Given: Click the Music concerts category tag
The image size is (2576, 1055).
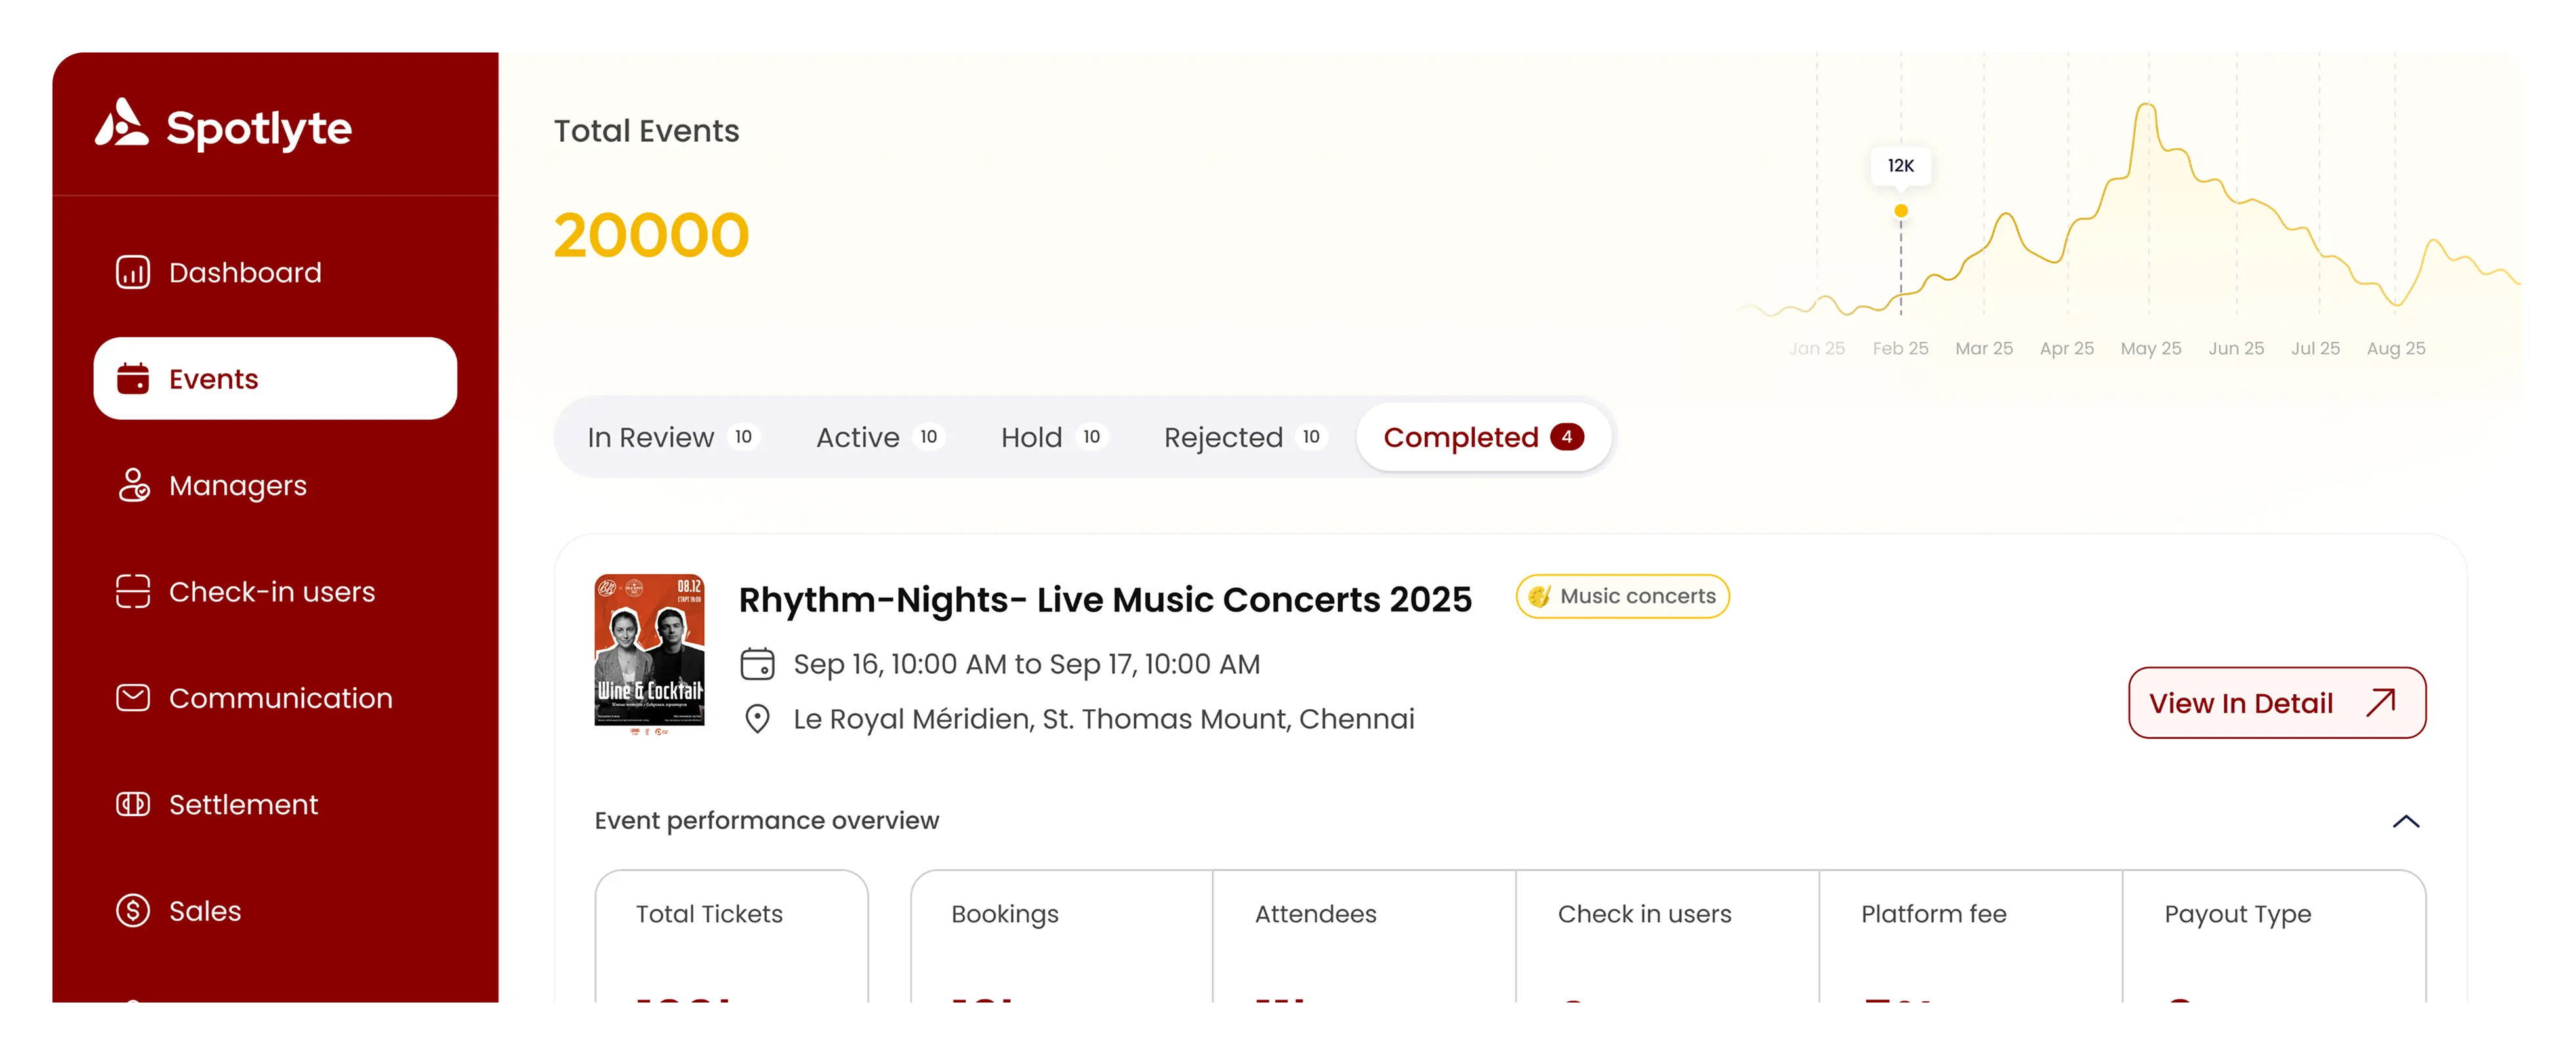Looking at the screenshot, I should click(1622, 597).
